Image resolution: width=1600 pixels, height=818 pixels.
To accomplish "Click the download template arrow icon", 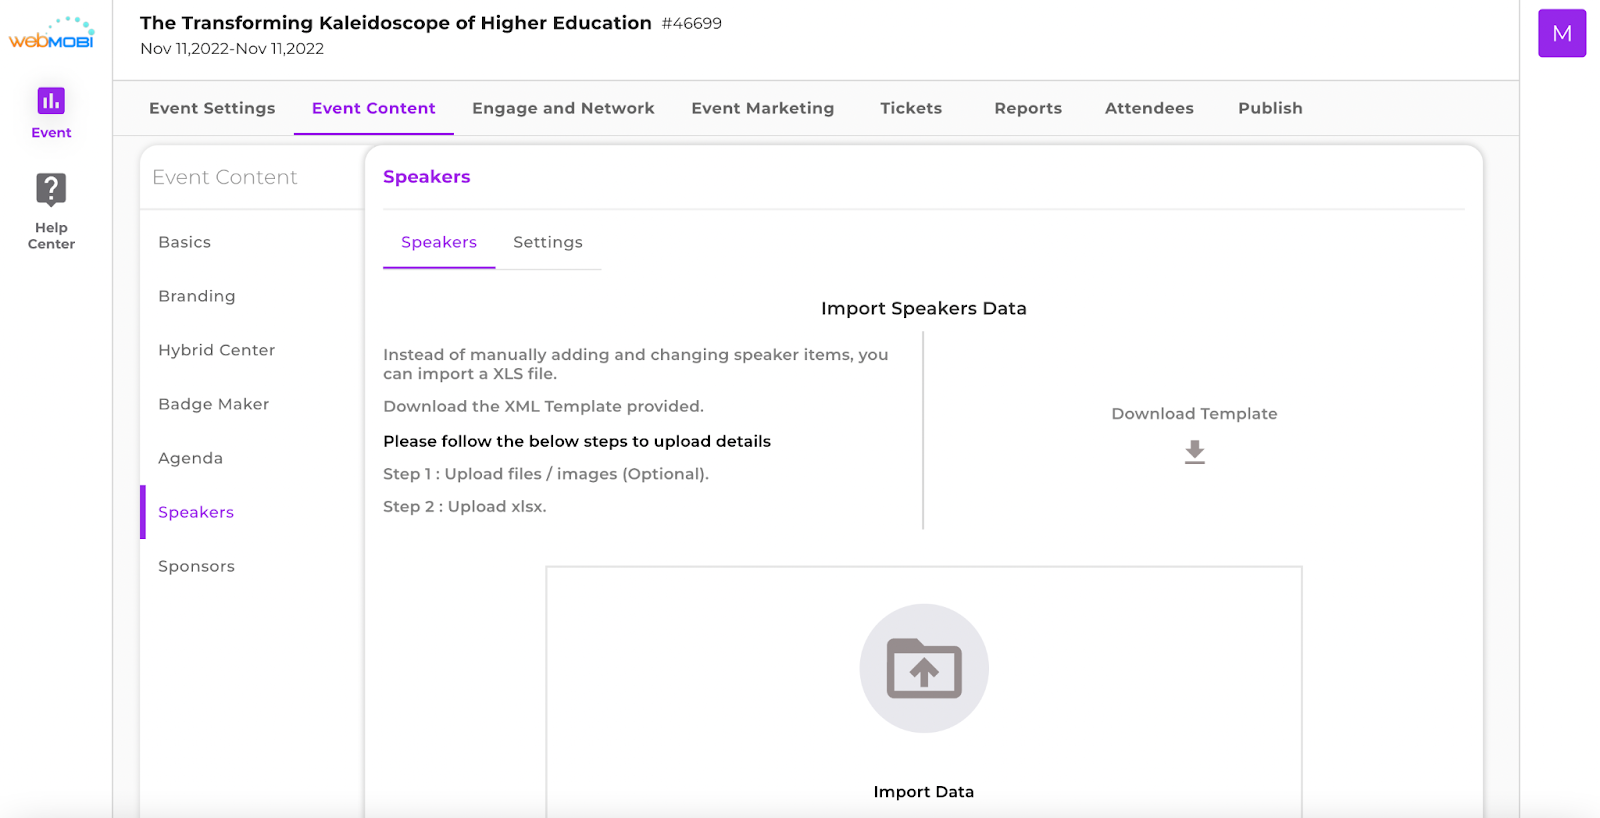I will point(1194,452).
